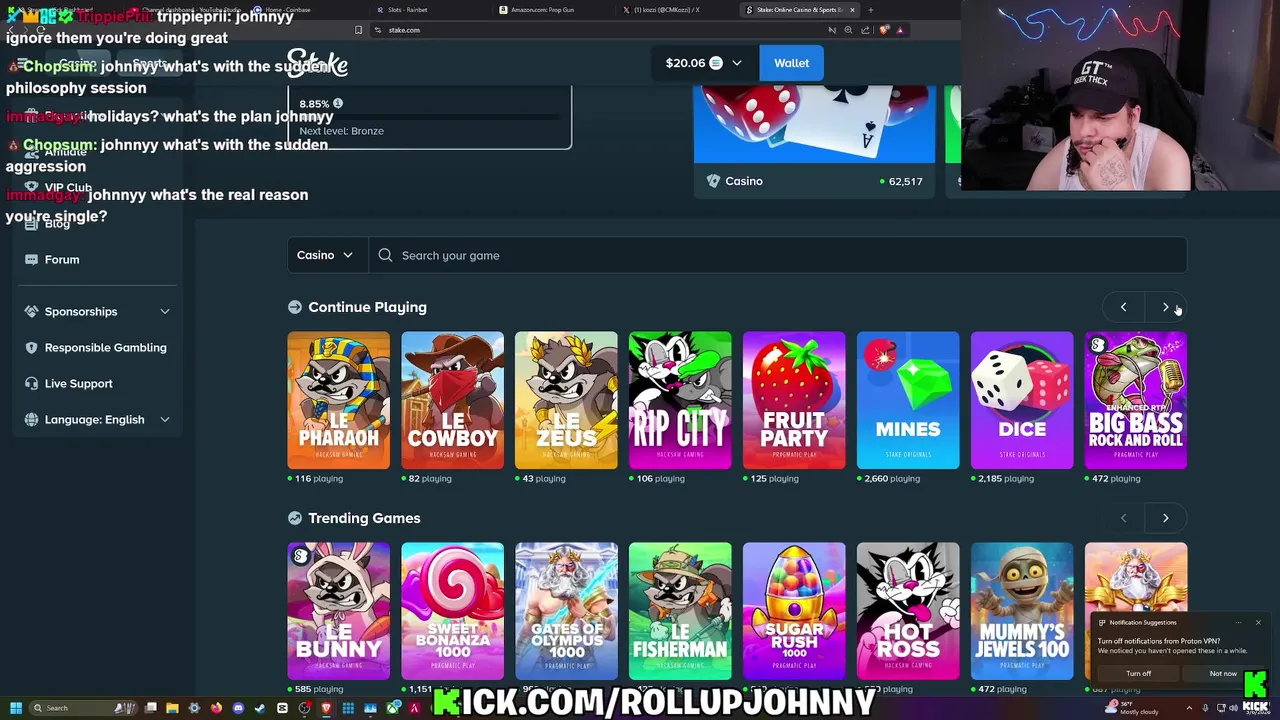Go to previous Continue Playing games page
This screenshot has width=1280, height=720.
(x=1123, y=307)
